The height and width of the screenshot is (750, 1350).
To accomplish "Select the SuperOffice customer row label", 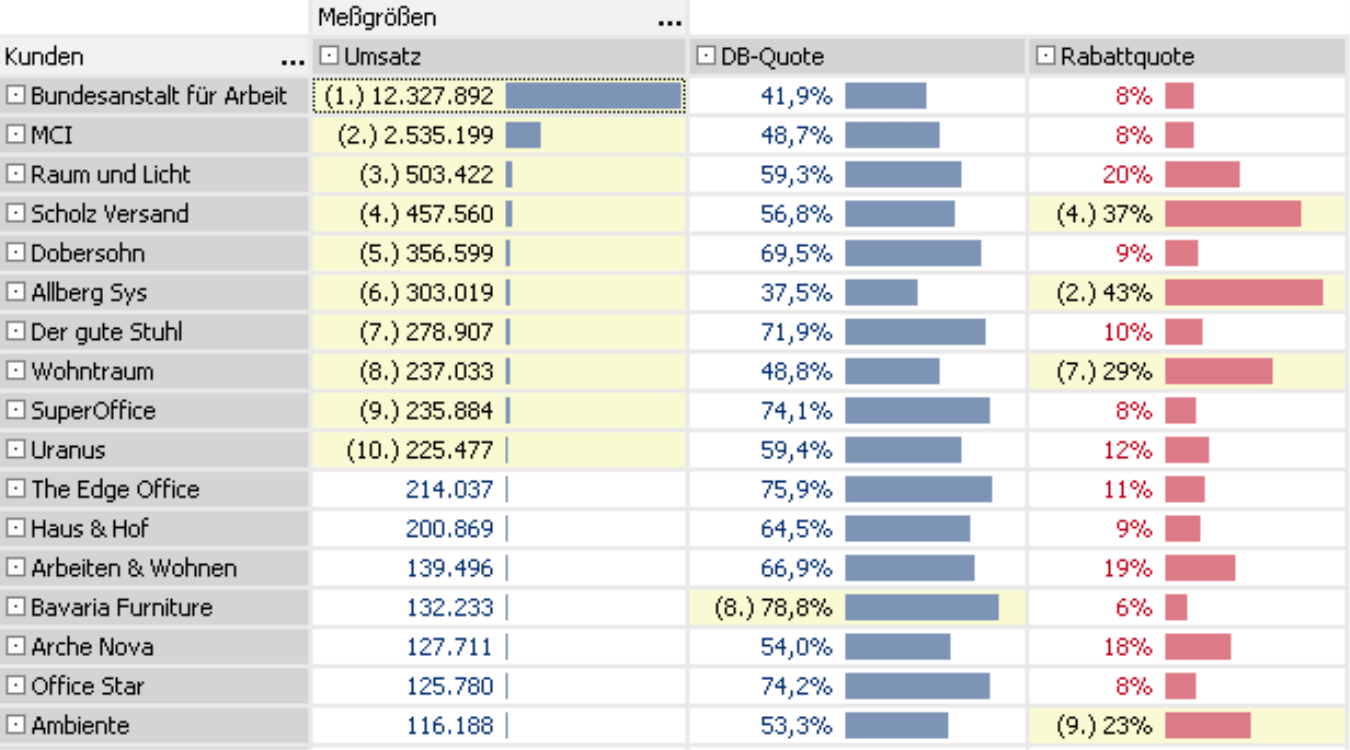I will click(93, 411).
